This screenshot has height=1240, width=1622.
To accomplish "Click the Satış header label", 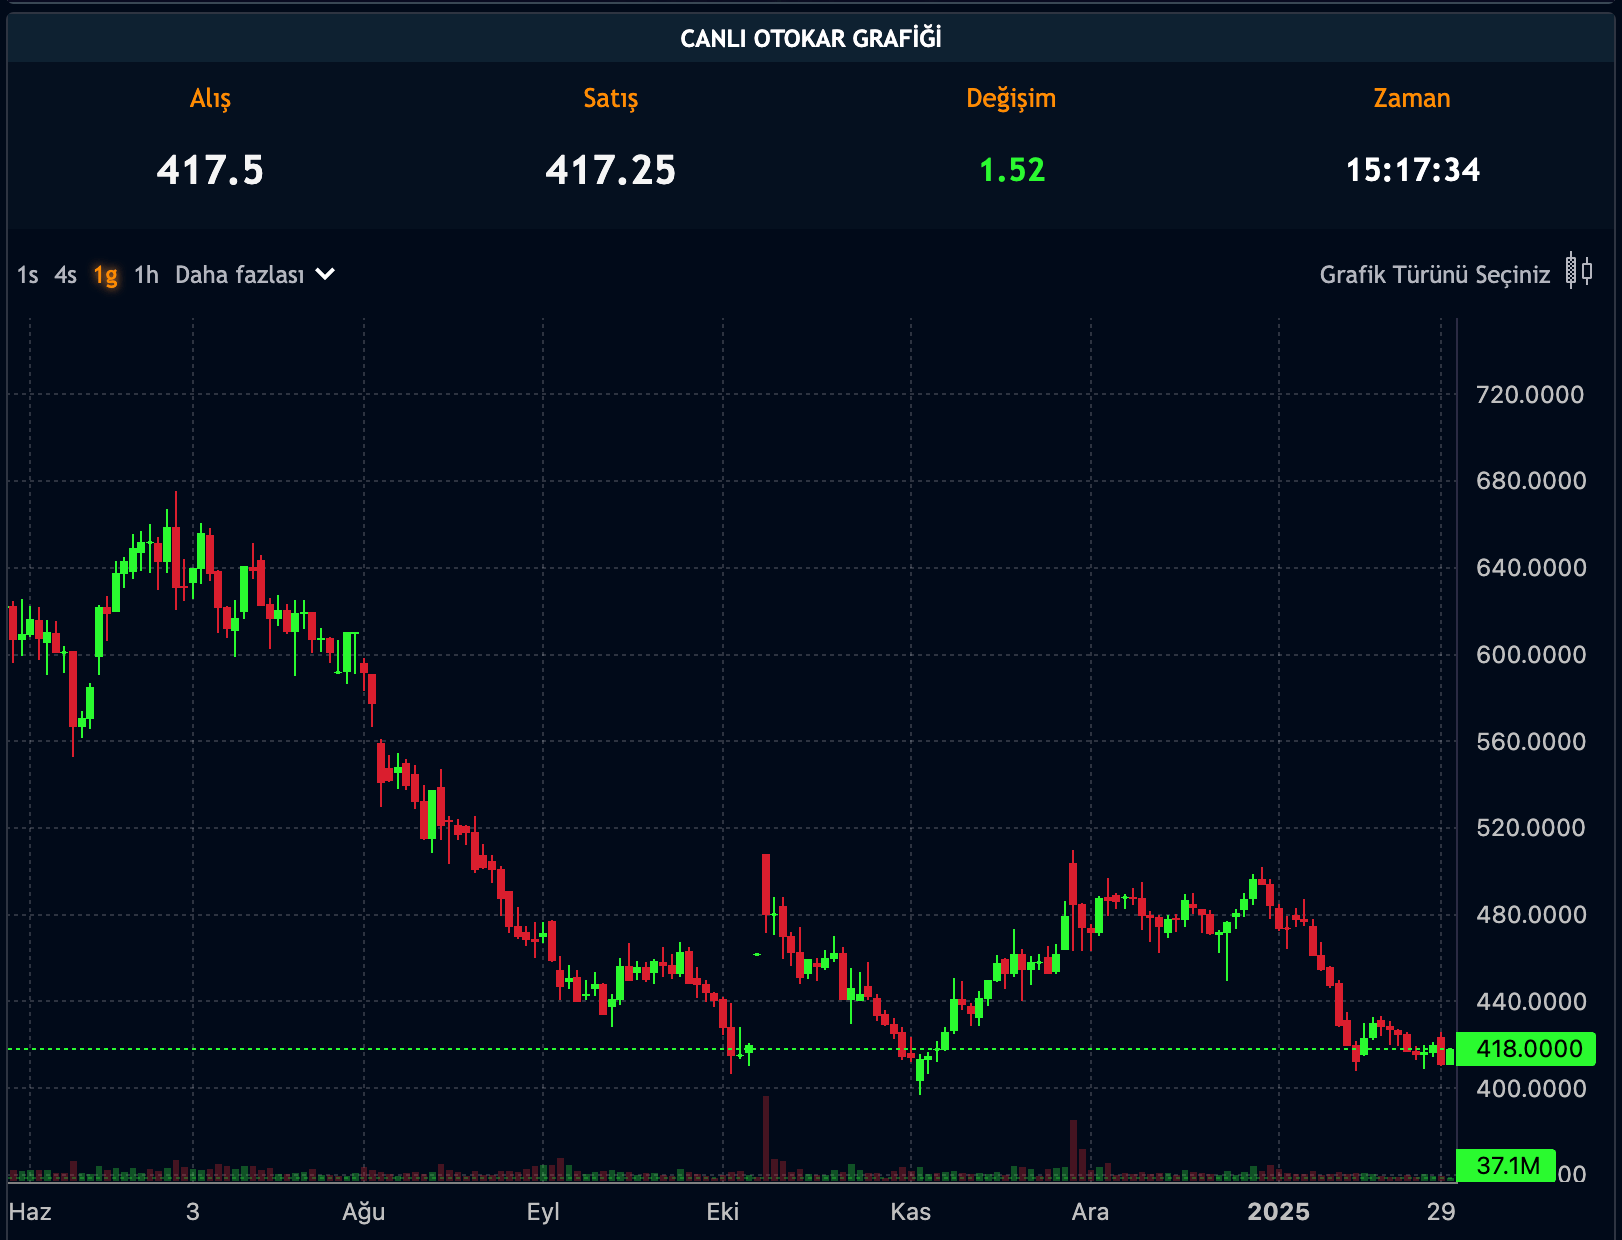I will pos(611,98).
